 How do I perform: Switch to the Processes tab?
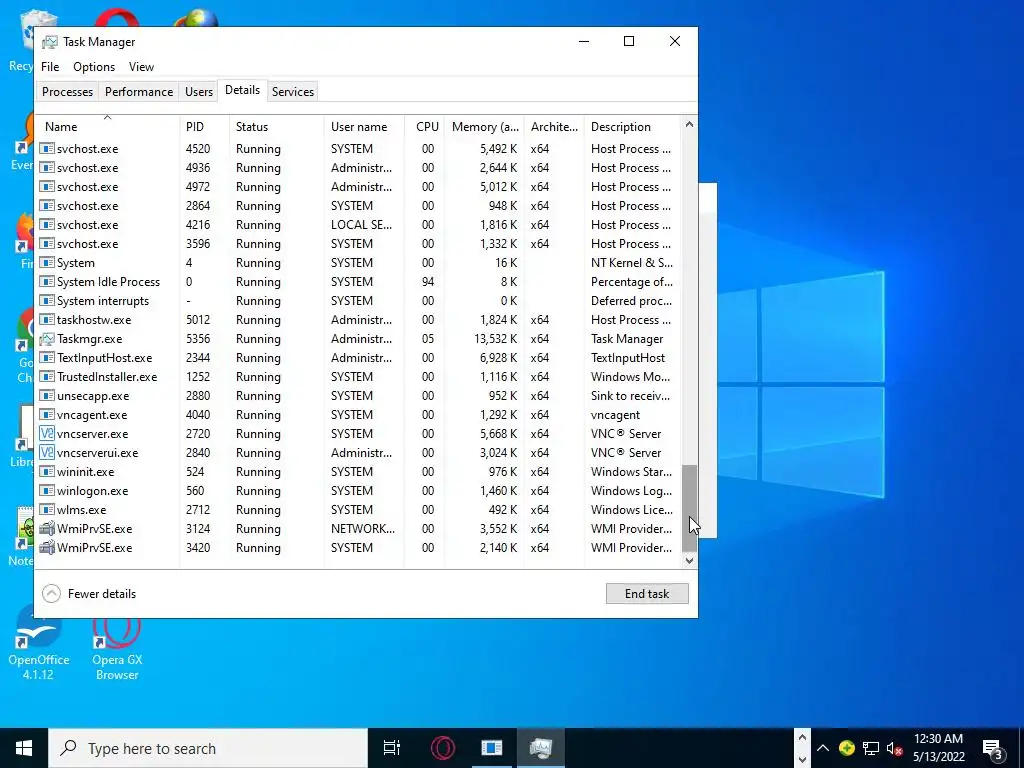pyautogui.click(x=67, y=91)
